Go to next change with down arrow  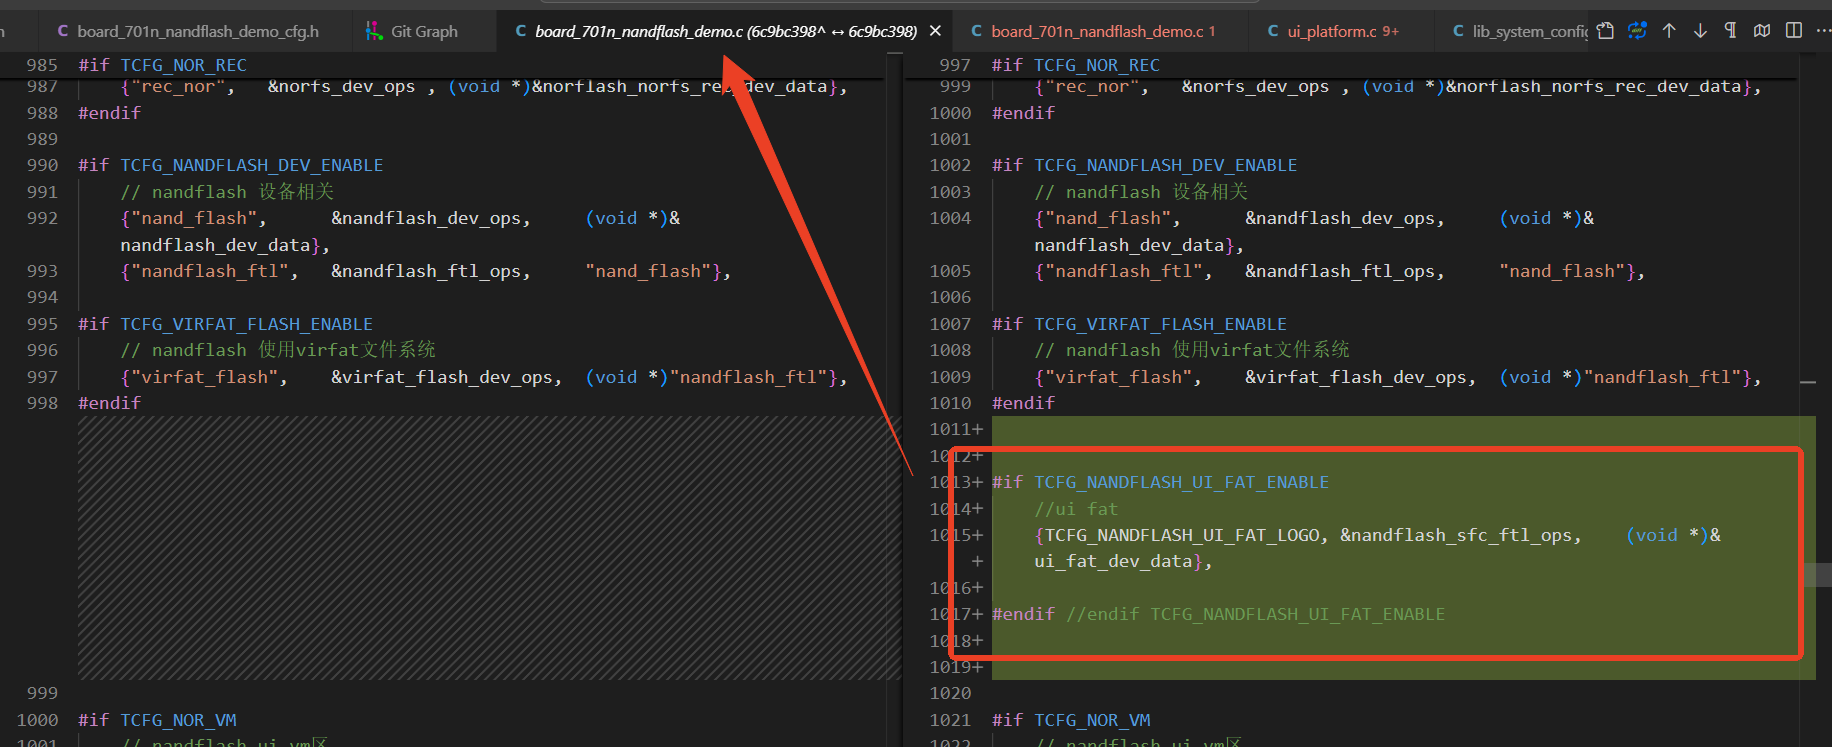pyautogui.click(x=1700, y=31)
